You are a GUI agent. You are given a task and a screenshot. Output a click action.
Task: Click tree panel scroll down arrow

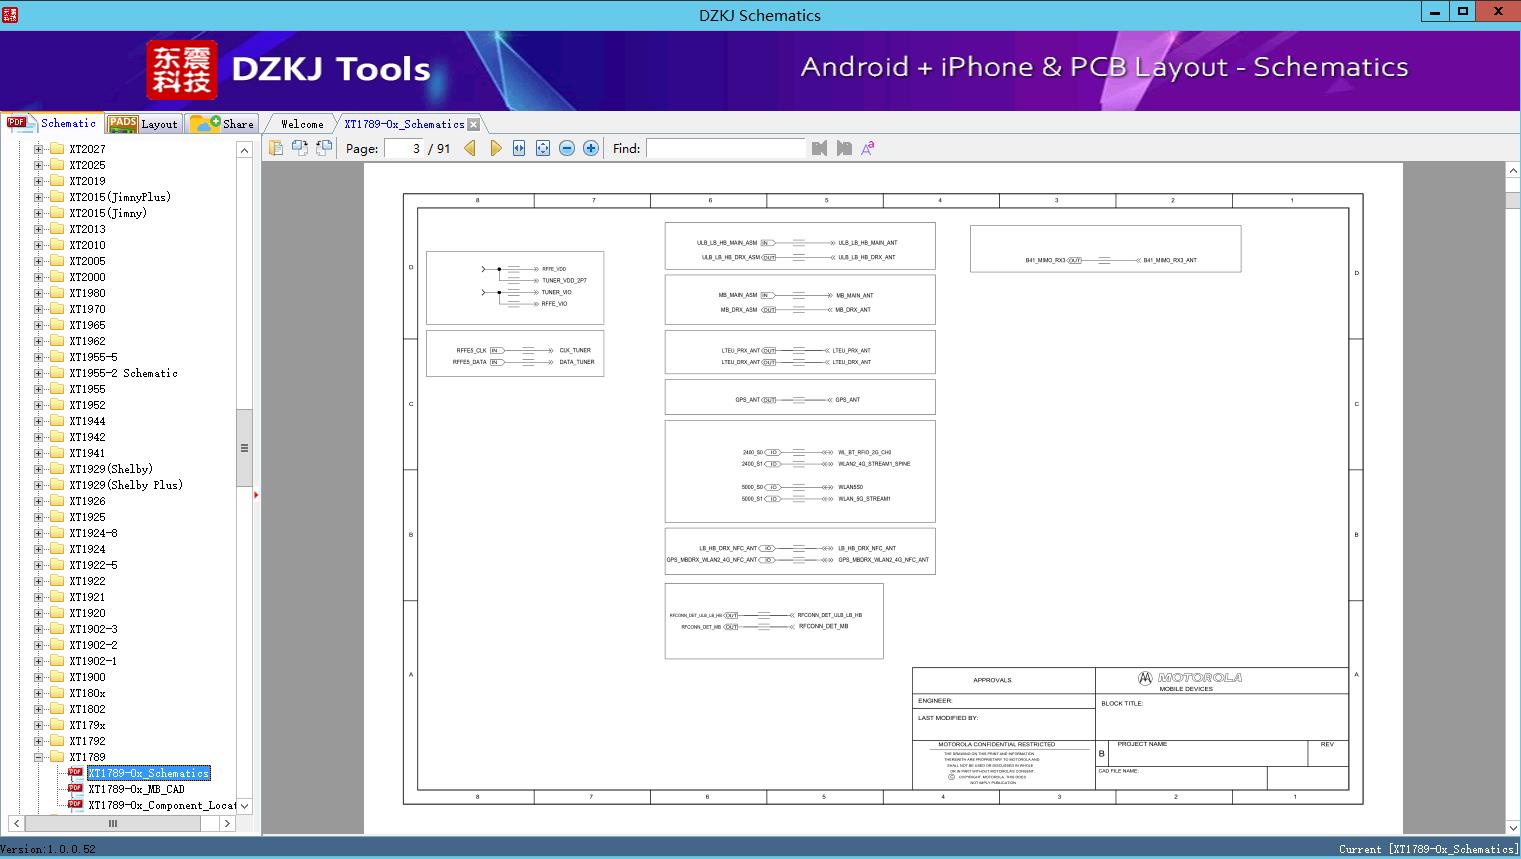tap(244, 806)
